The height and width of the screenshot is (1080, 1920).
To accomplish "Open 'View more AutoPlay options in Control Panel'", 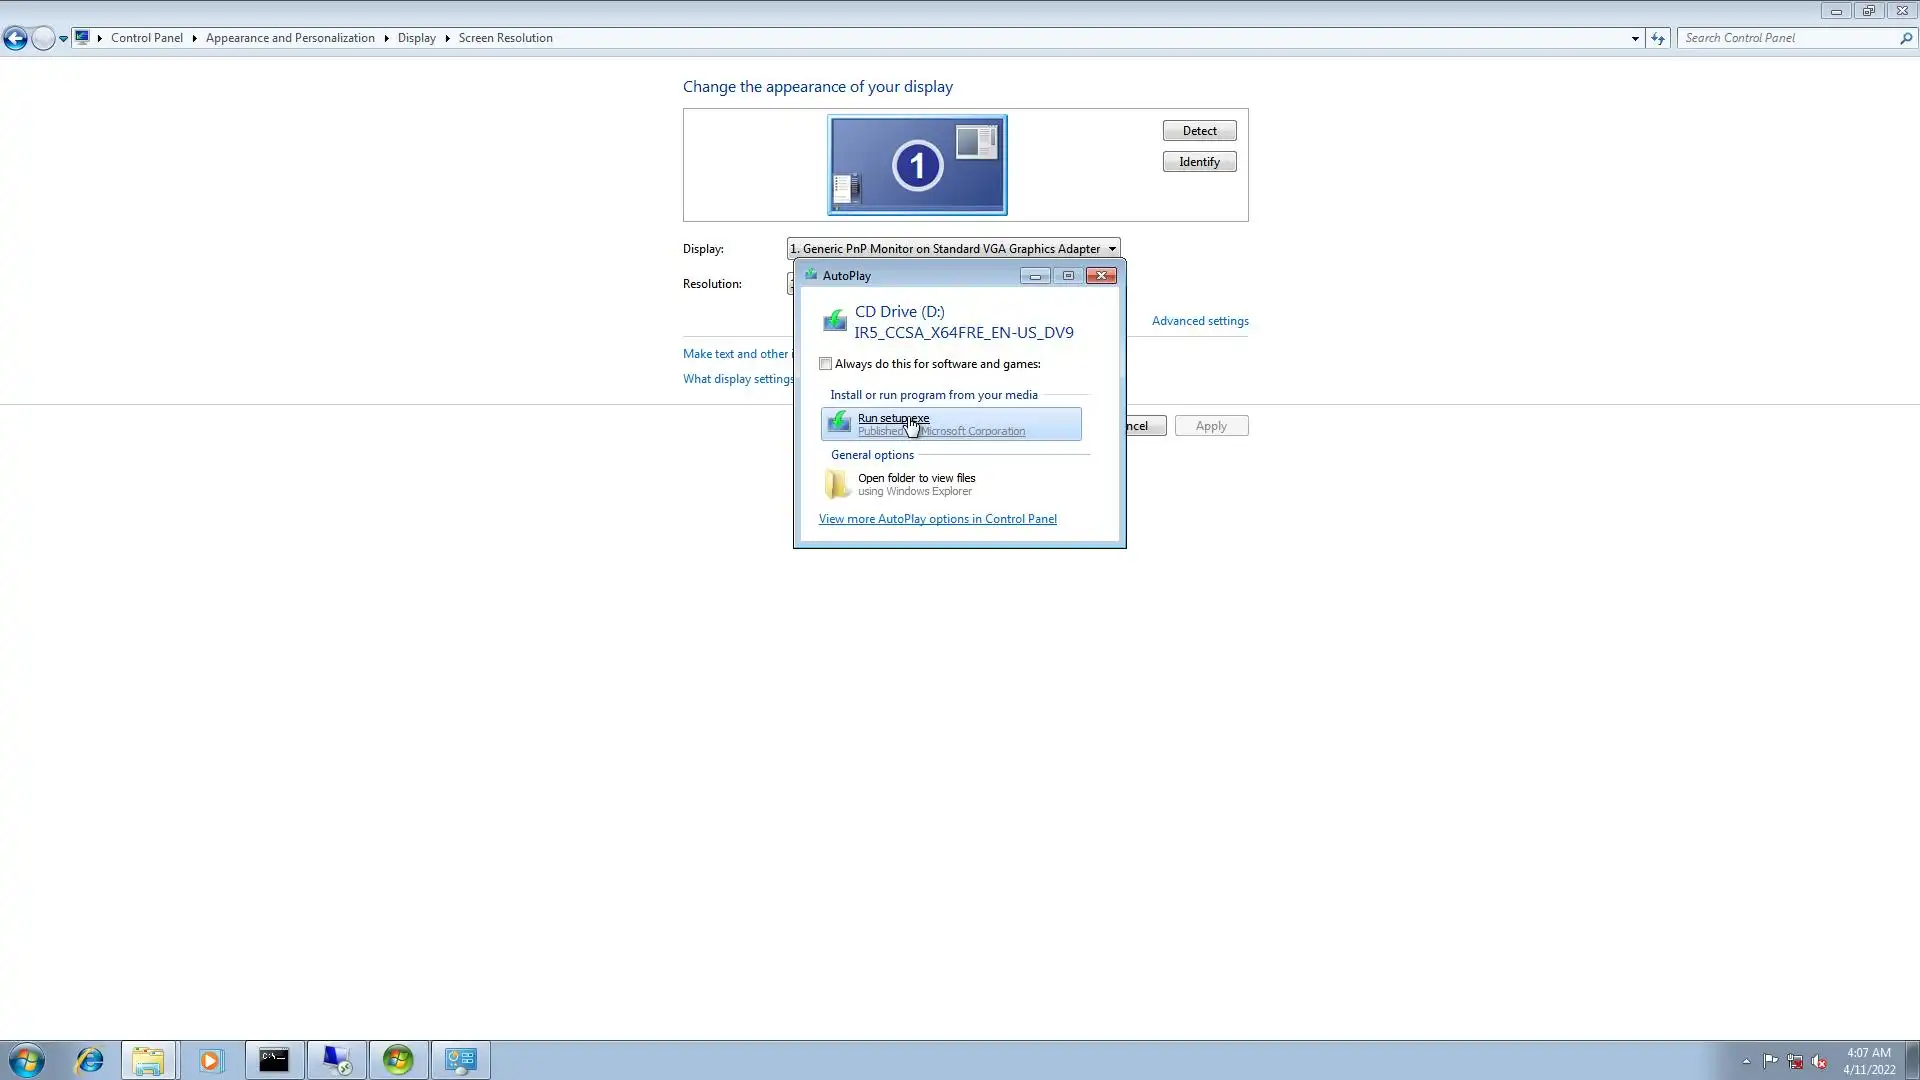I will [937, 519].
